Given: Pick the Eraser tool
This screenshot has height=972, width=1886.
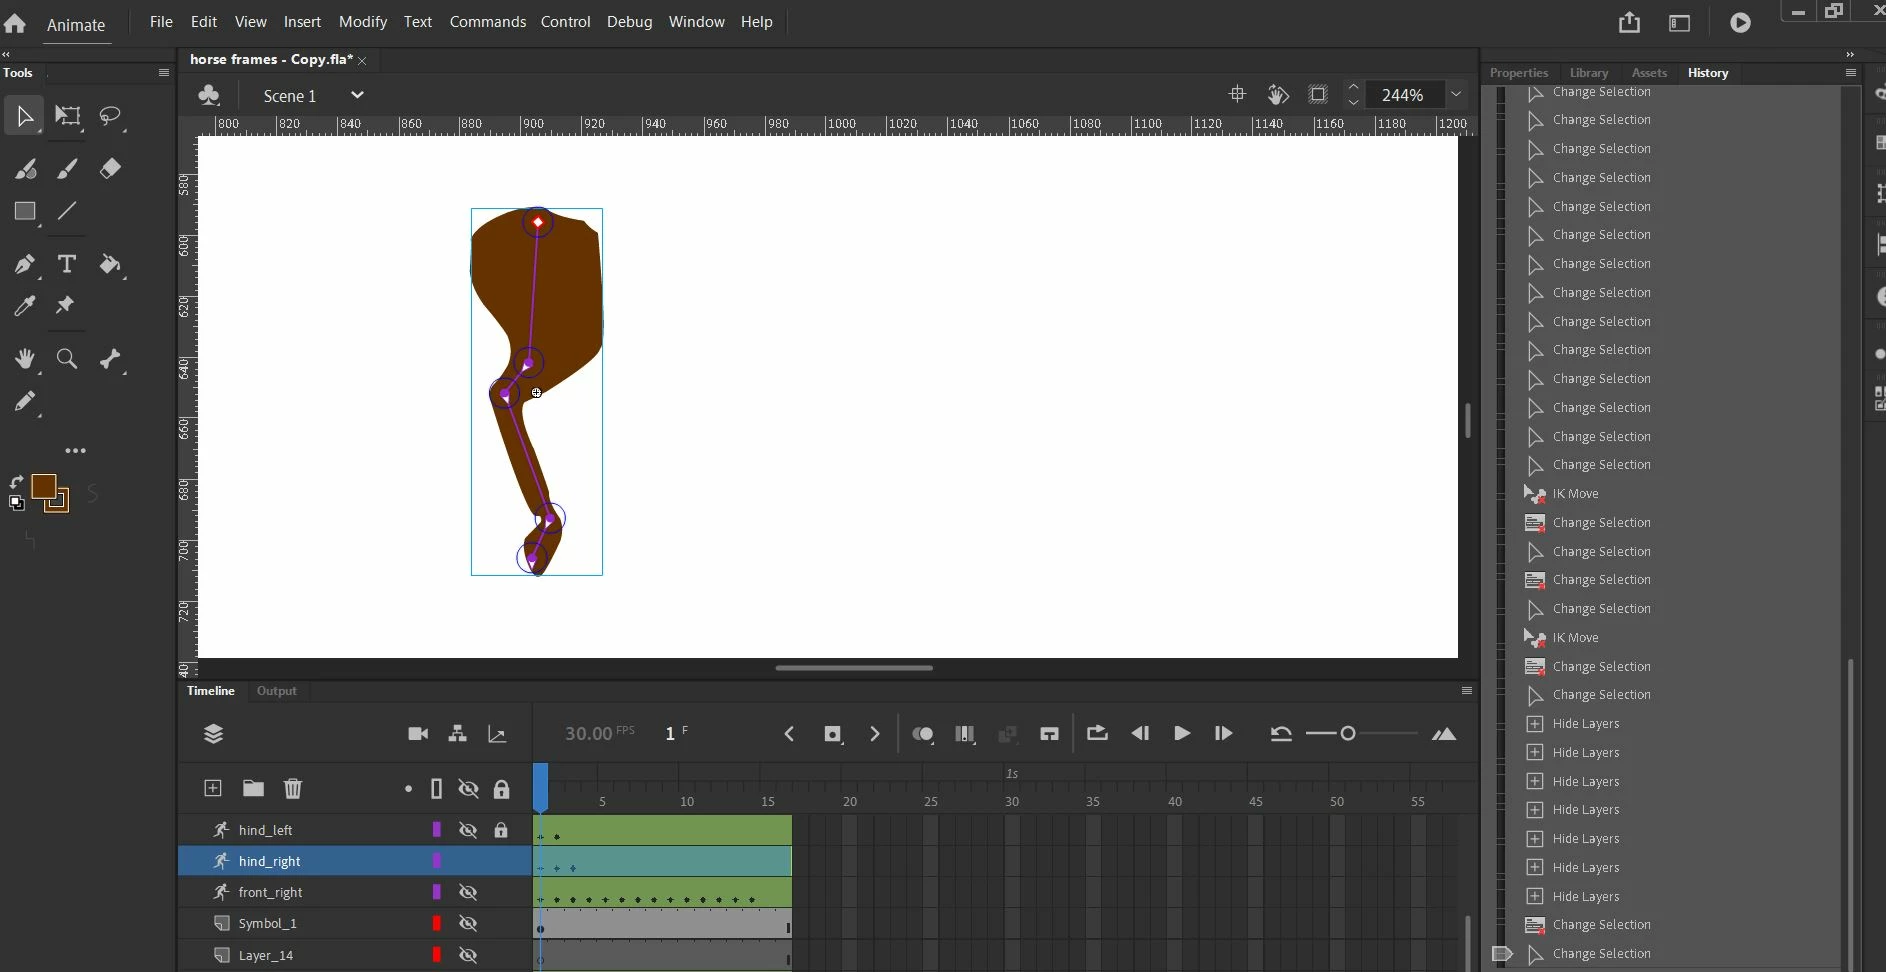Looking at the screenshot, I should [110, 168].
